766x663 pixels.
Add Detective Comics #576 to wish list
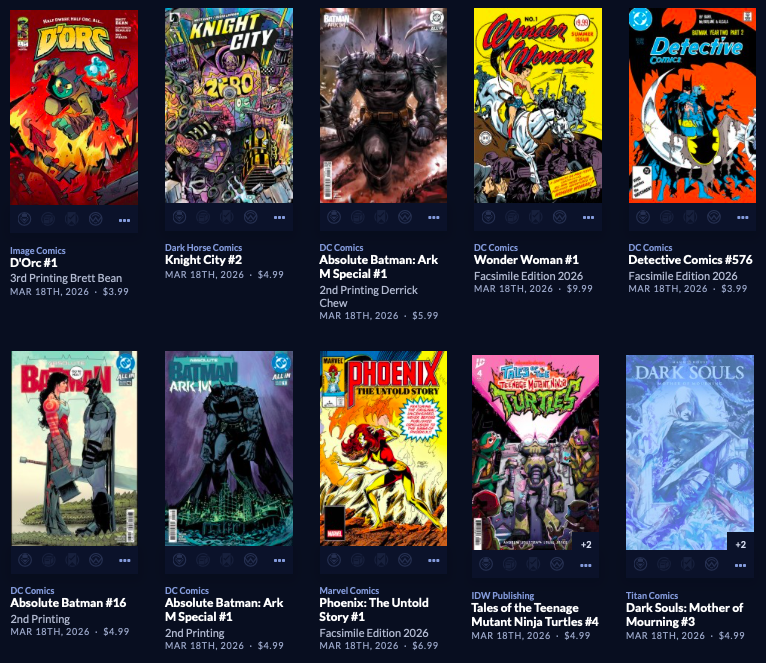pos(714,216)
